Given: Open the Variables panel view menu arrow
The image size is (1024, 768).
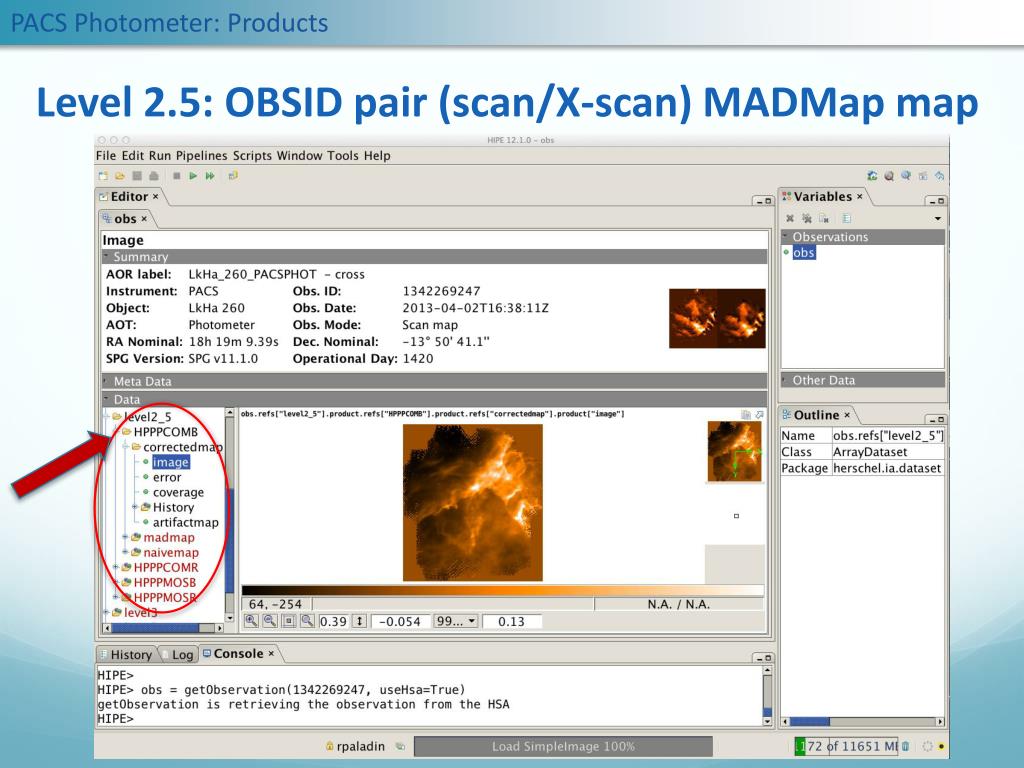Looking at the screenshot, I should click(937, 217).
